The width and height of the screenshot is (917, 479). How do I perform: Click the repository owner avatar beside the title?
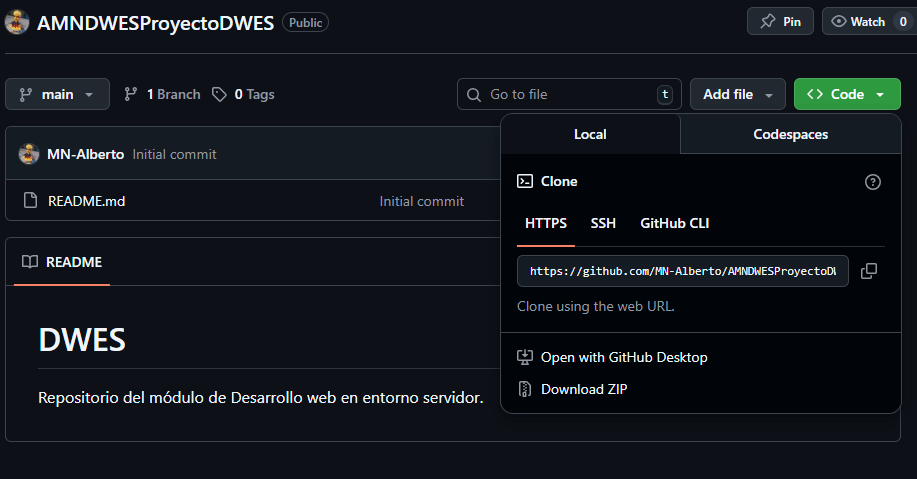pyautogui.click(x=17, y=22)
